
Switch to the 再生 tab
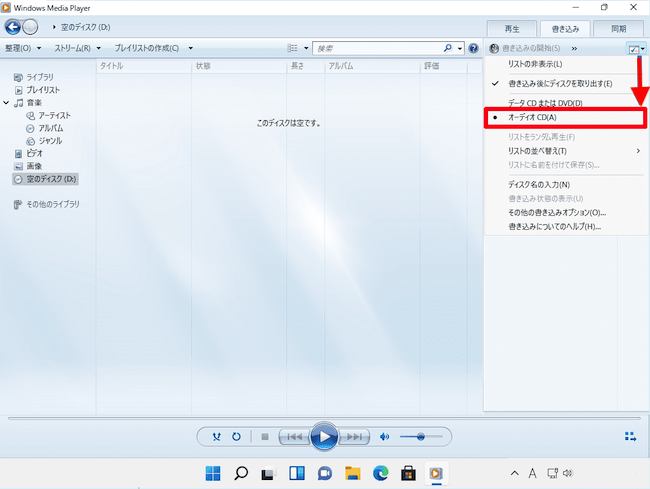[512, 29]
